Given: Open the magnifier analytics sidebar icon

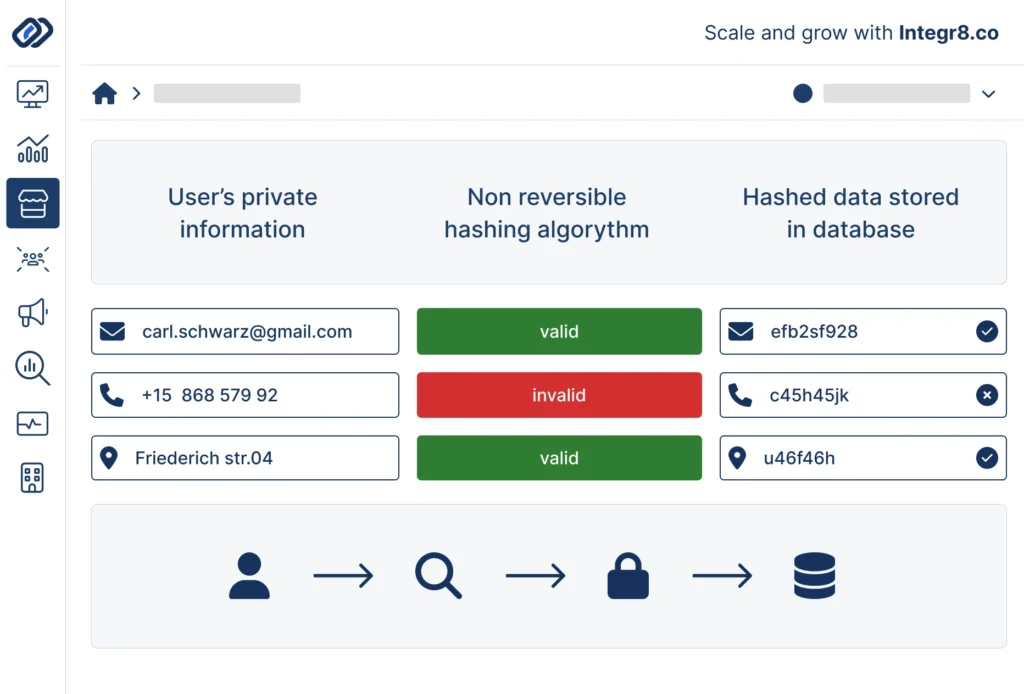Looking at the screenshot, I should click(33, 368).
